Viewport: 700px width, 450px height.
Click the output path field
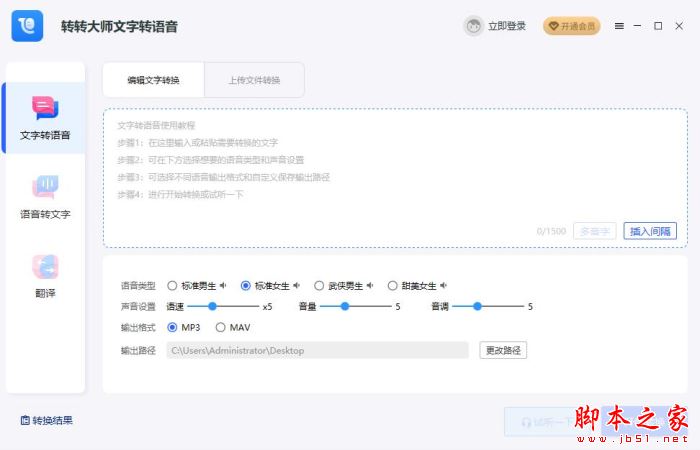point(318,350)
